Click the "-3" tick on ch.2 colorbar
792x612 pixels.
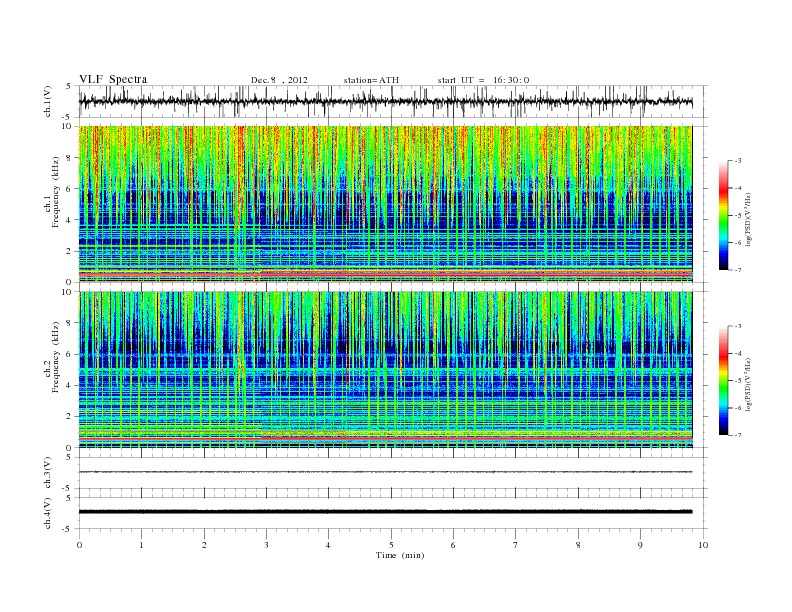738,326
